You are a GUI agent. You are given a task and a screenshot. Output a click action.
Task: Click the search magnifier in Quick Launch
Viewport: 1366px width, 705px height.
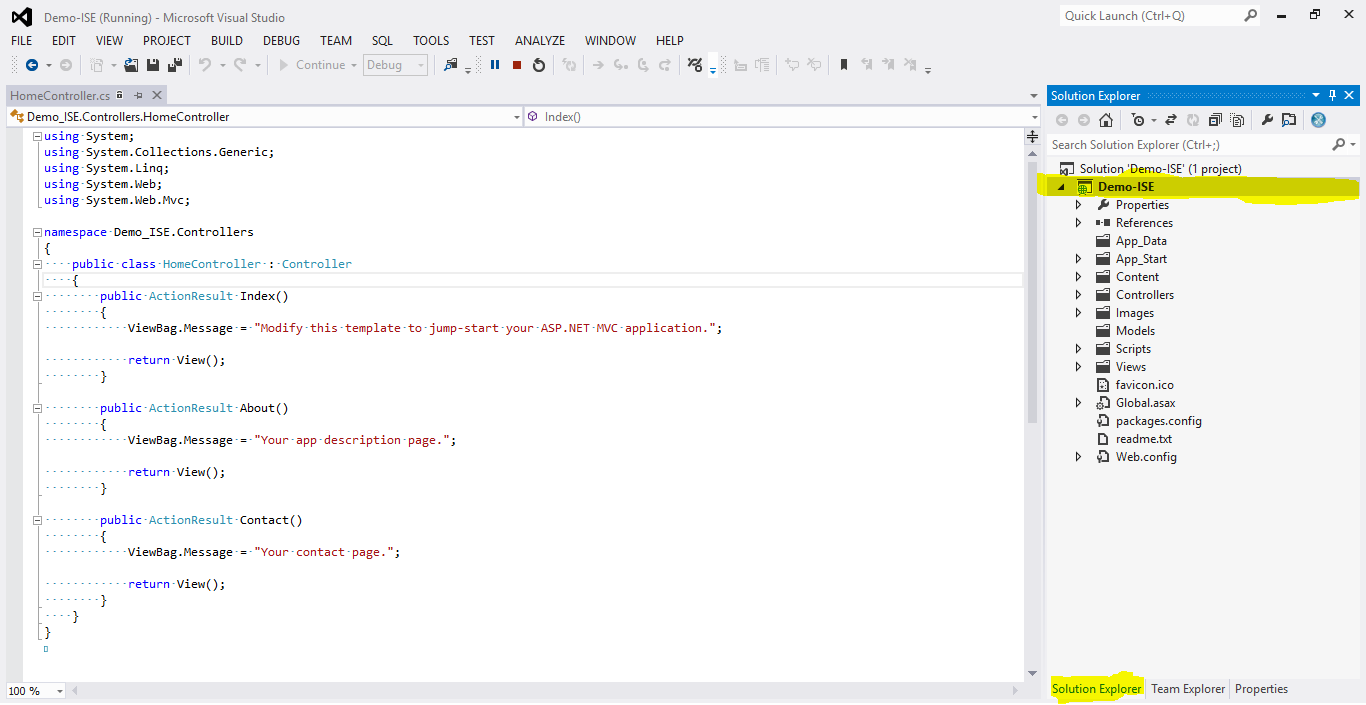click(x=1250, y=15)
